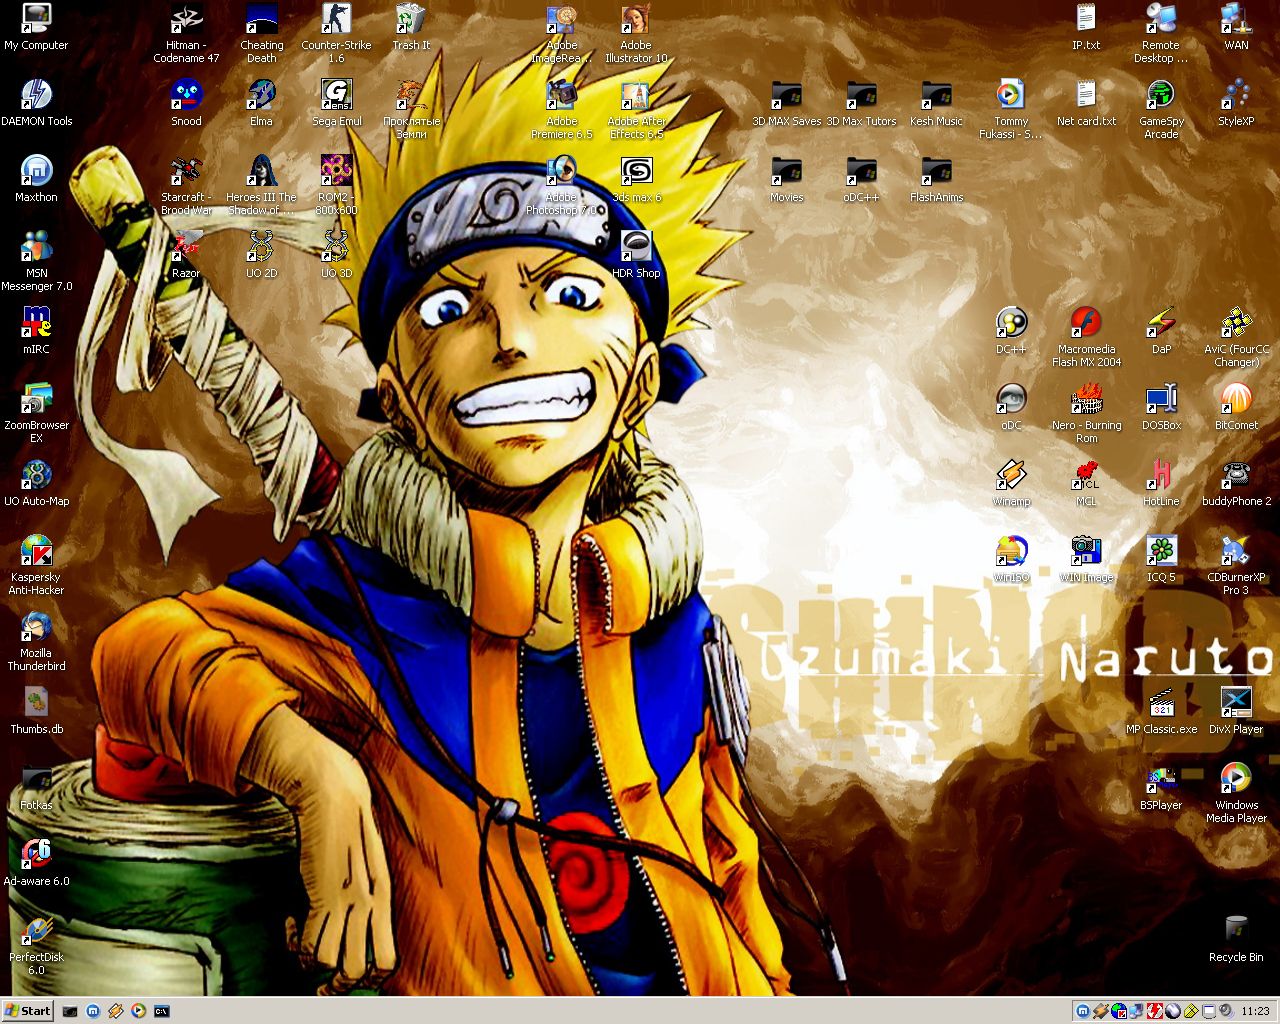Launch DAEMON Tools from the desktop
Image resolution: width=1280 pixels, height=1024 pixels.
point(36,103)
